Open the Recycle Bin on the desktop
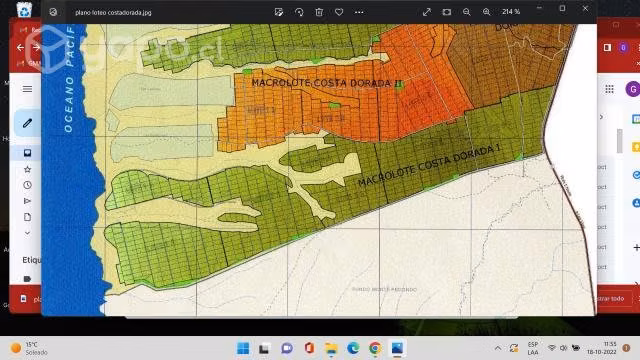 (24, 9)
